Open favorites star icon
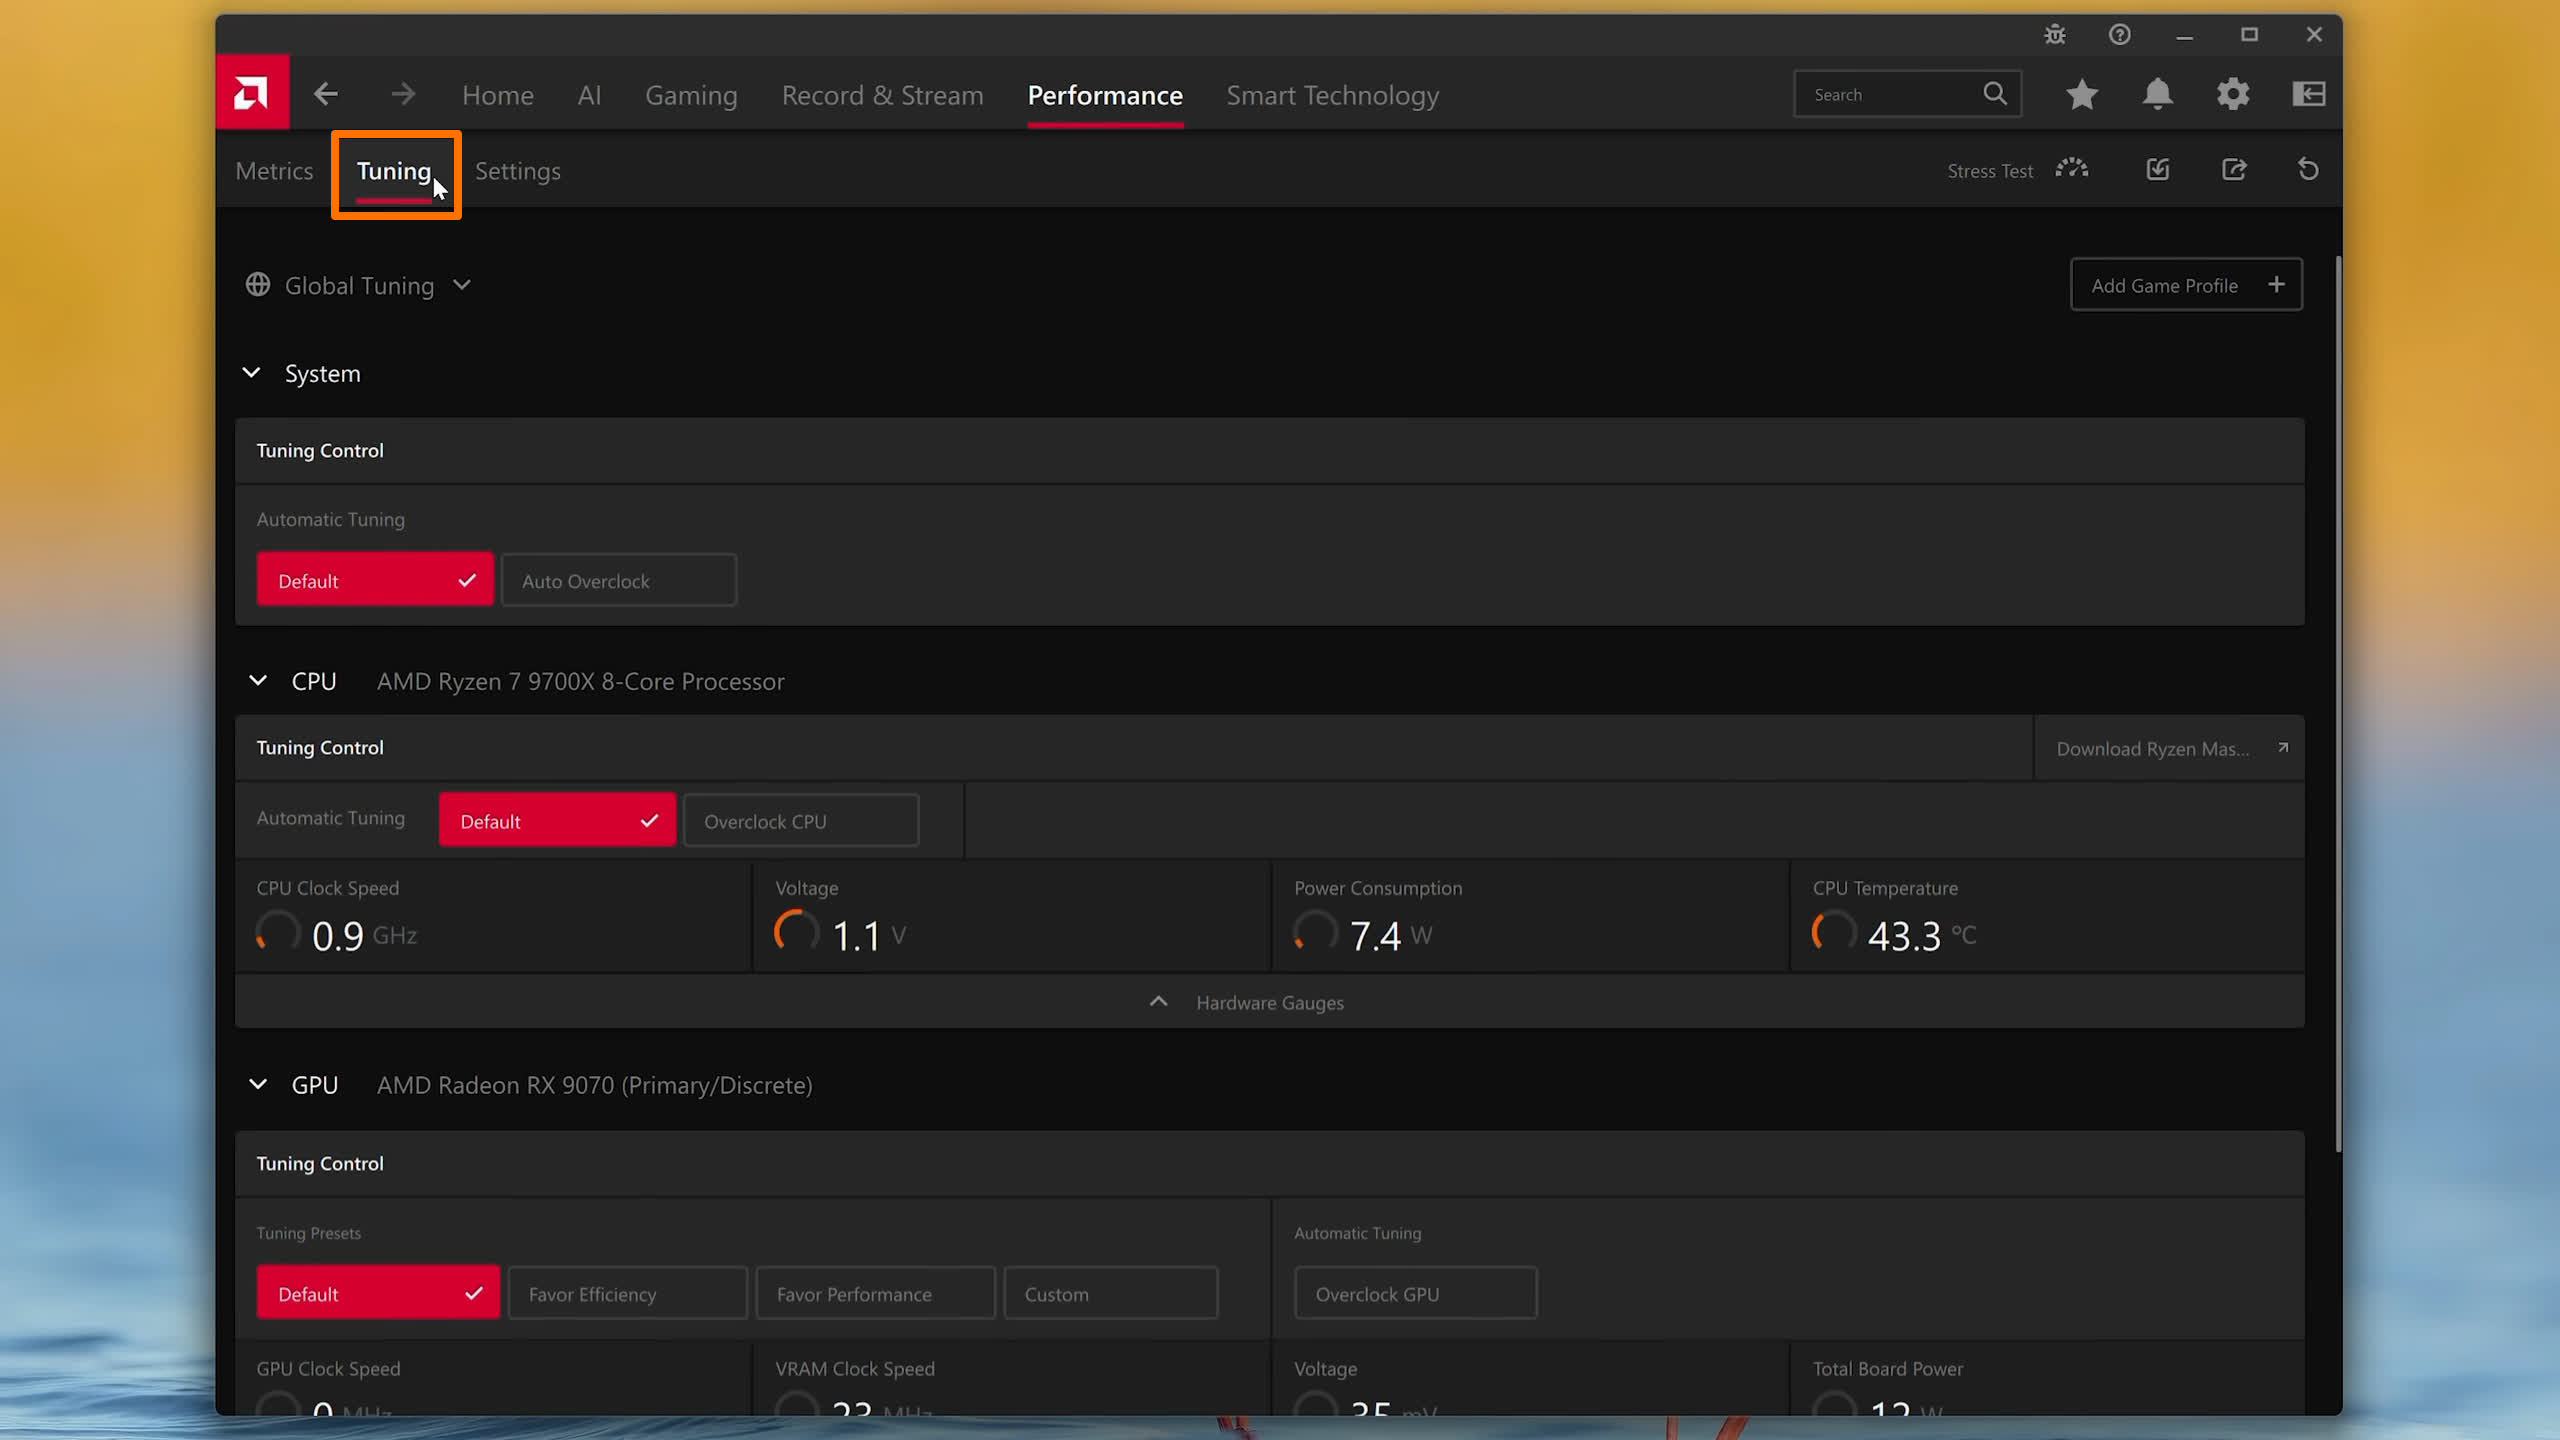 click(2083, 94)
